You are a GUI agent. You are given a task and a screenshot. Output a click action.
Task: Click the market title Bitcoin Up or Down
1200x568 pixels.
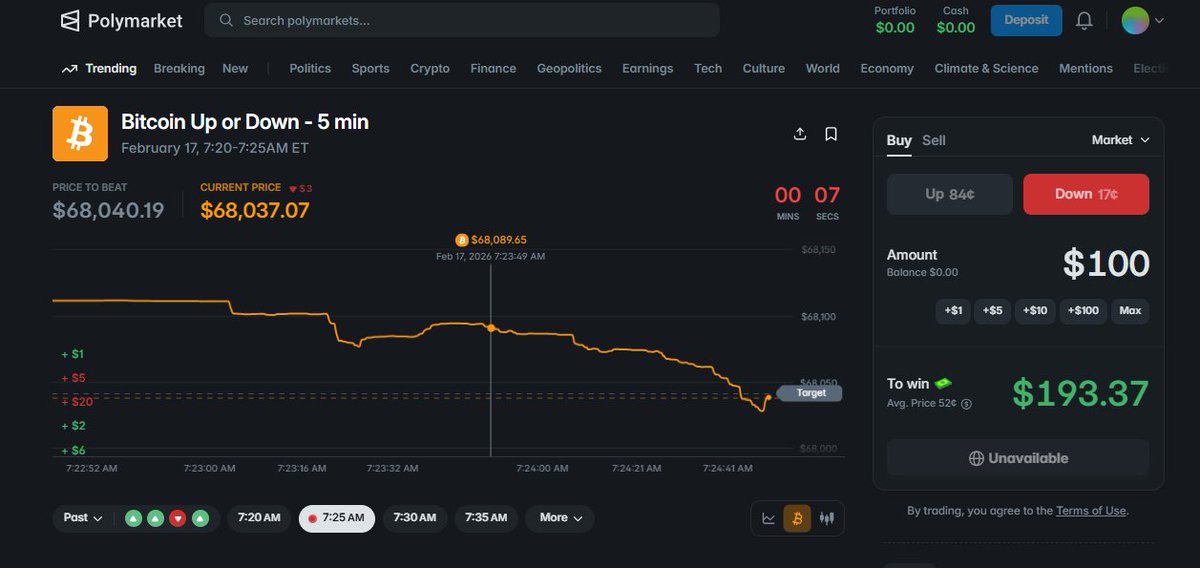click(x=245, y=122)
